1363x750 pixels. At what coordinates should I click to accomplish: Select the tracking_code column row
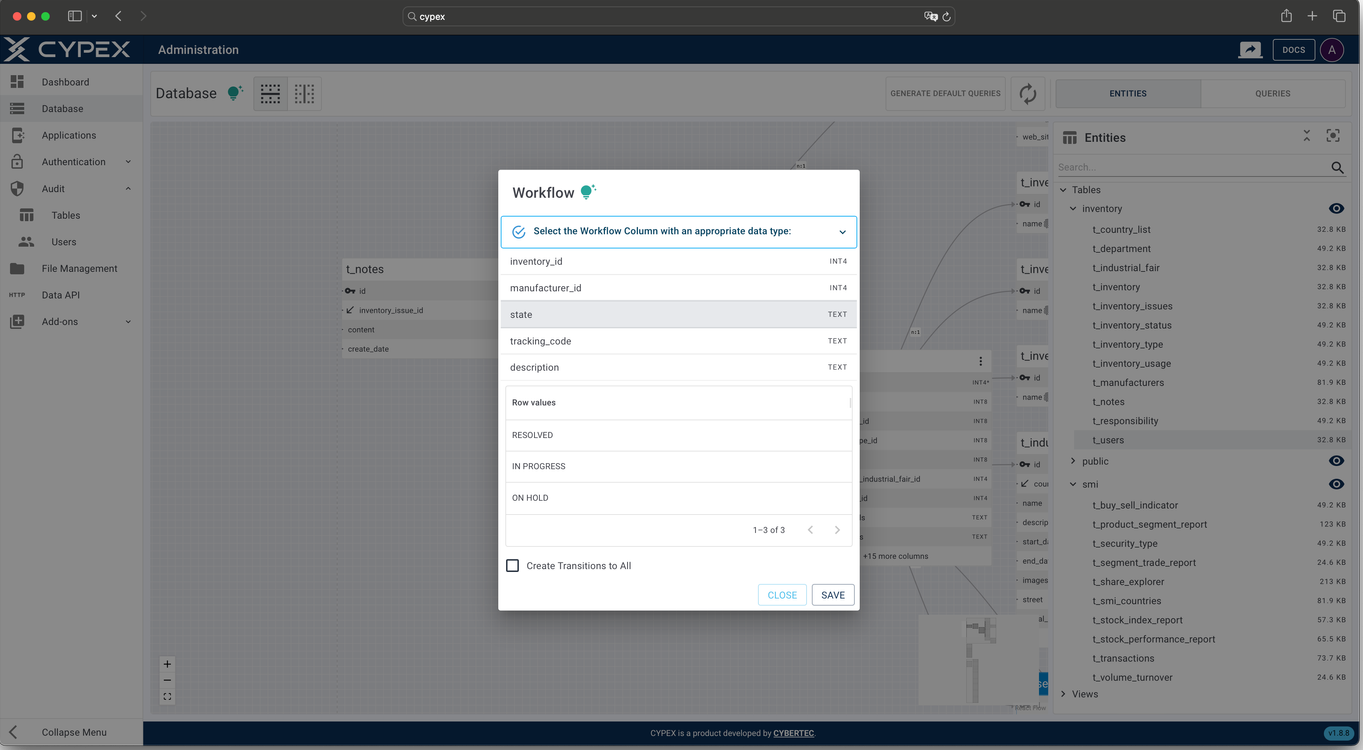678,341
